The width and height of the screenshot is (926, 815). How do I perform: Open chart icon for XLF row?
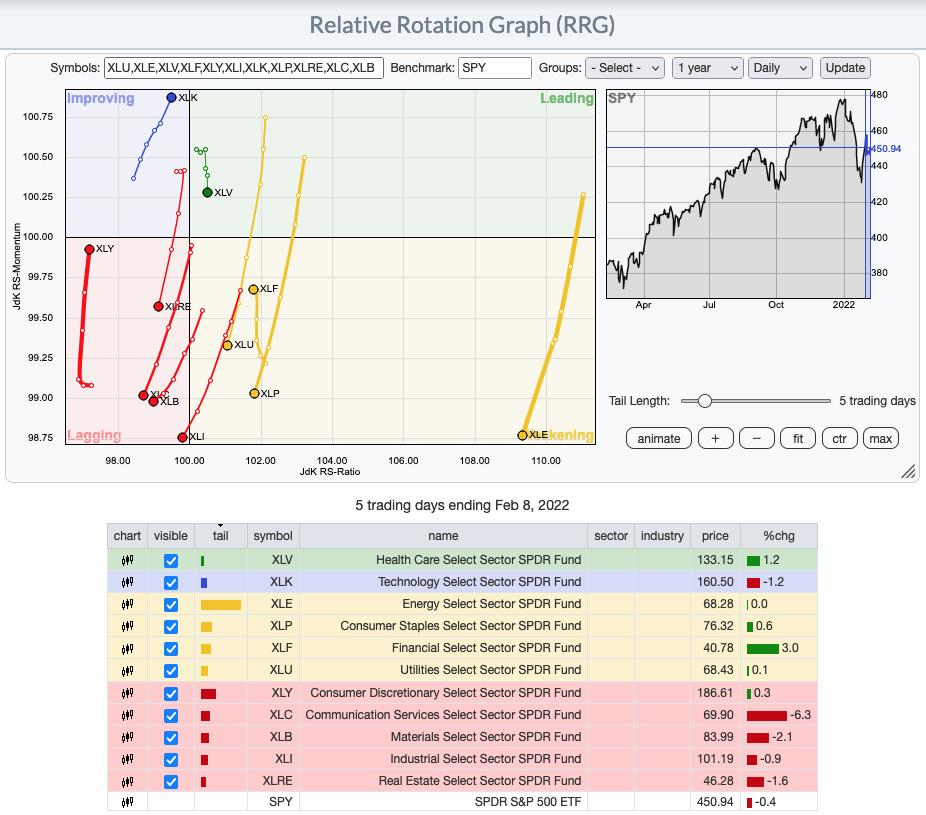click(127, 648)
